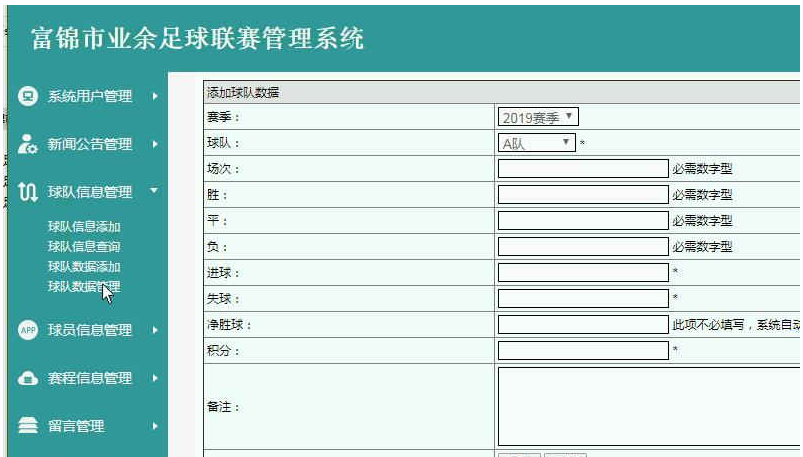Viewport: 803px width, 457px height.
Task: Open 球员信息管理 menu
Action: 90,330
